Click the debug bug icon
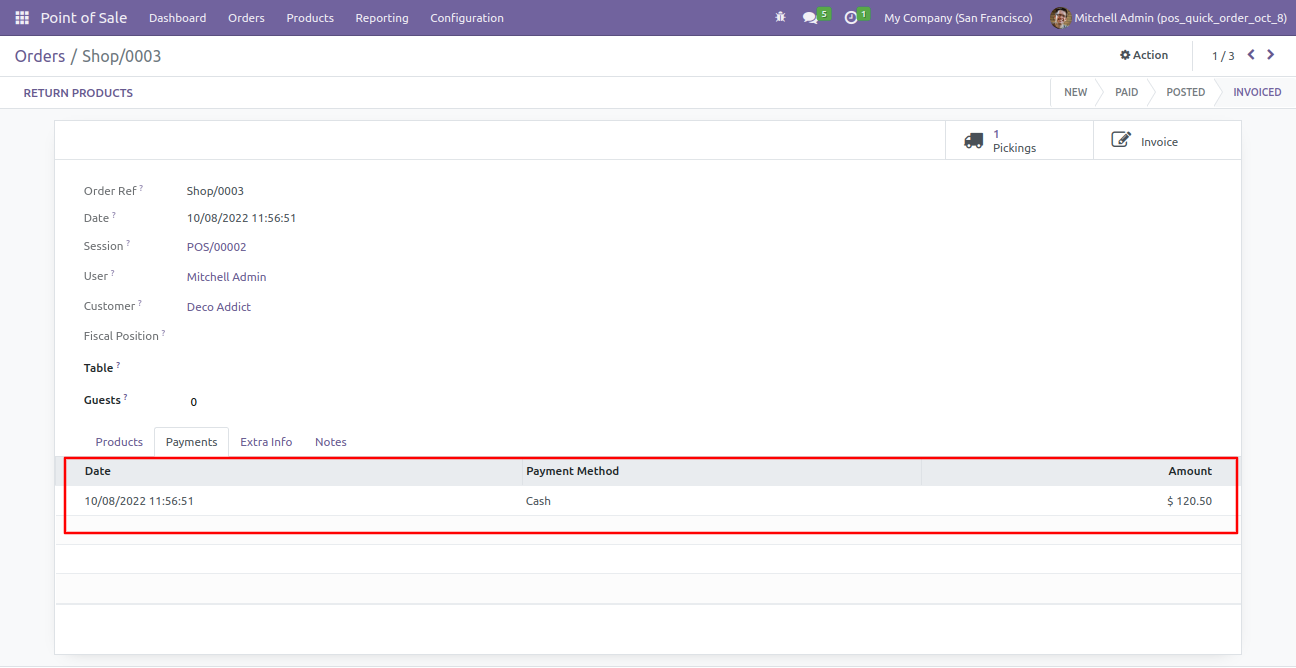This screenshot has height=668, width=1296. pyautogui.click(x=780, y=18)
